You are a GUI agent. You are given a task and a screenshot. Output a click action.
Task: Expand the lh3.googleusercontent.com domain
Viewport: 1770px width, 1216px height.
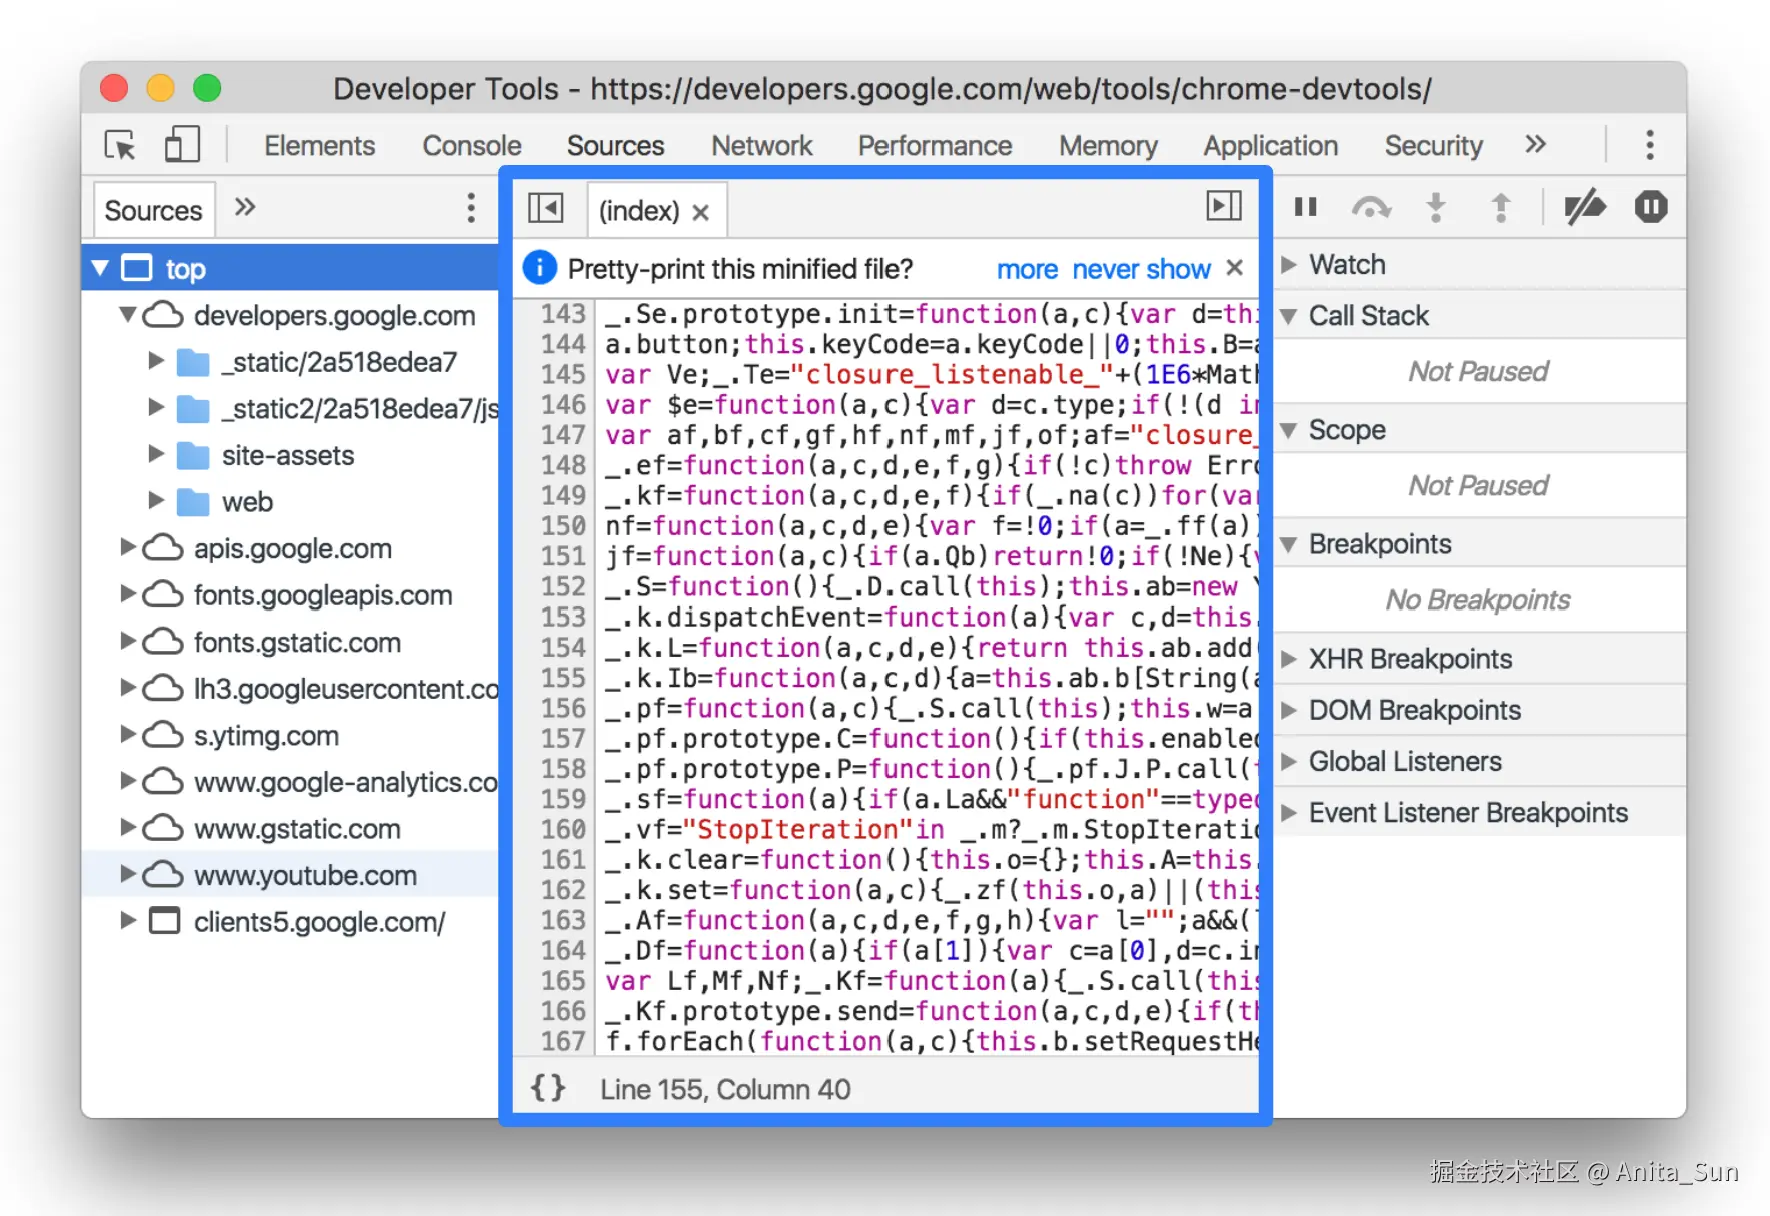pyautogui.click(x=127, y=688)
